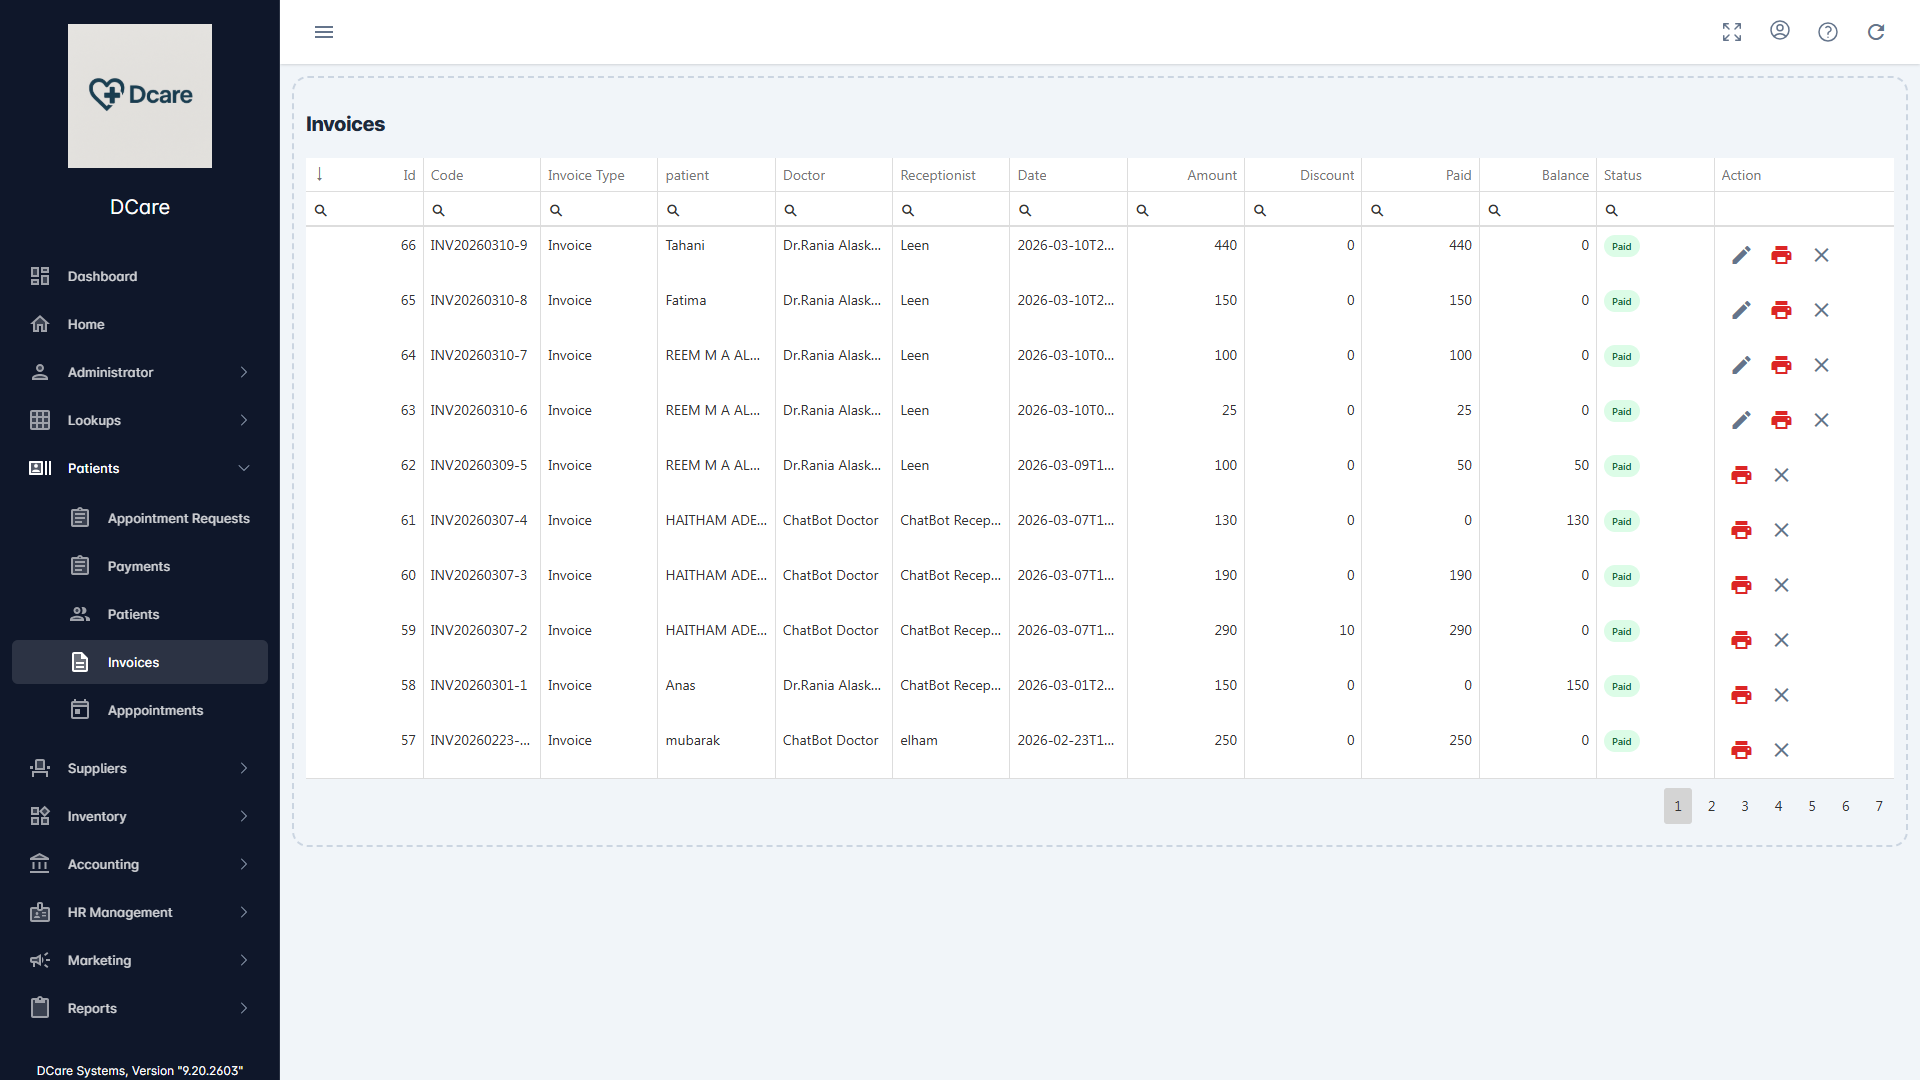
Task: Click the help question mark icon
Action: (x=1828, y=31)
